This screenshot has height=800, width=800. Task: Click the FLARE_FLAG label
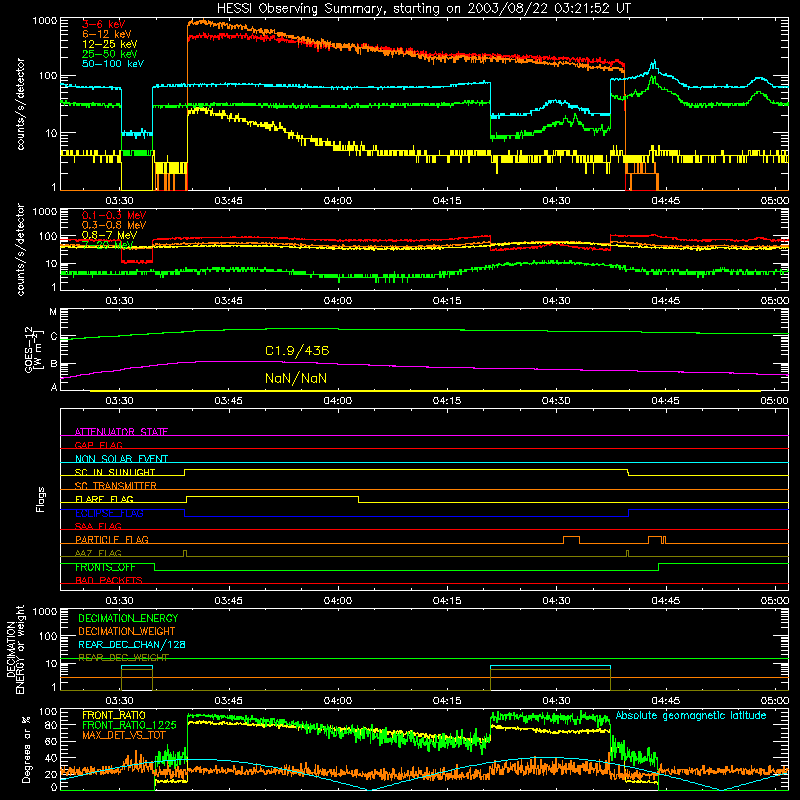click(x=104, y=499)
